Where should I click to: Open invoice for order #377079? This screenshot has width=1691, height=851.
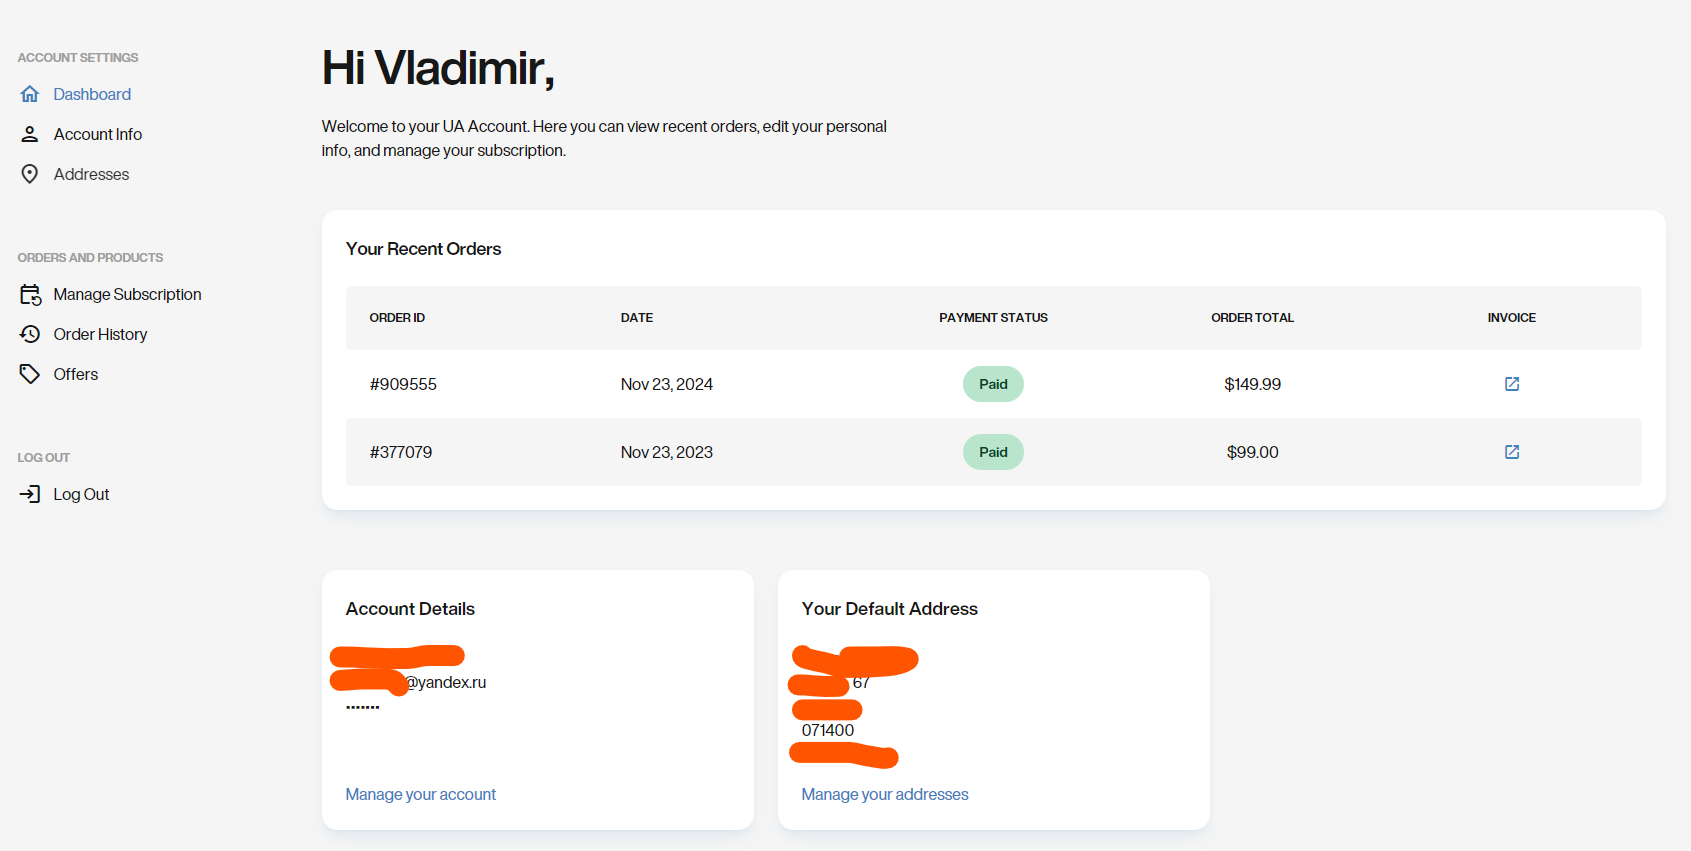(x=1511, y=452)
